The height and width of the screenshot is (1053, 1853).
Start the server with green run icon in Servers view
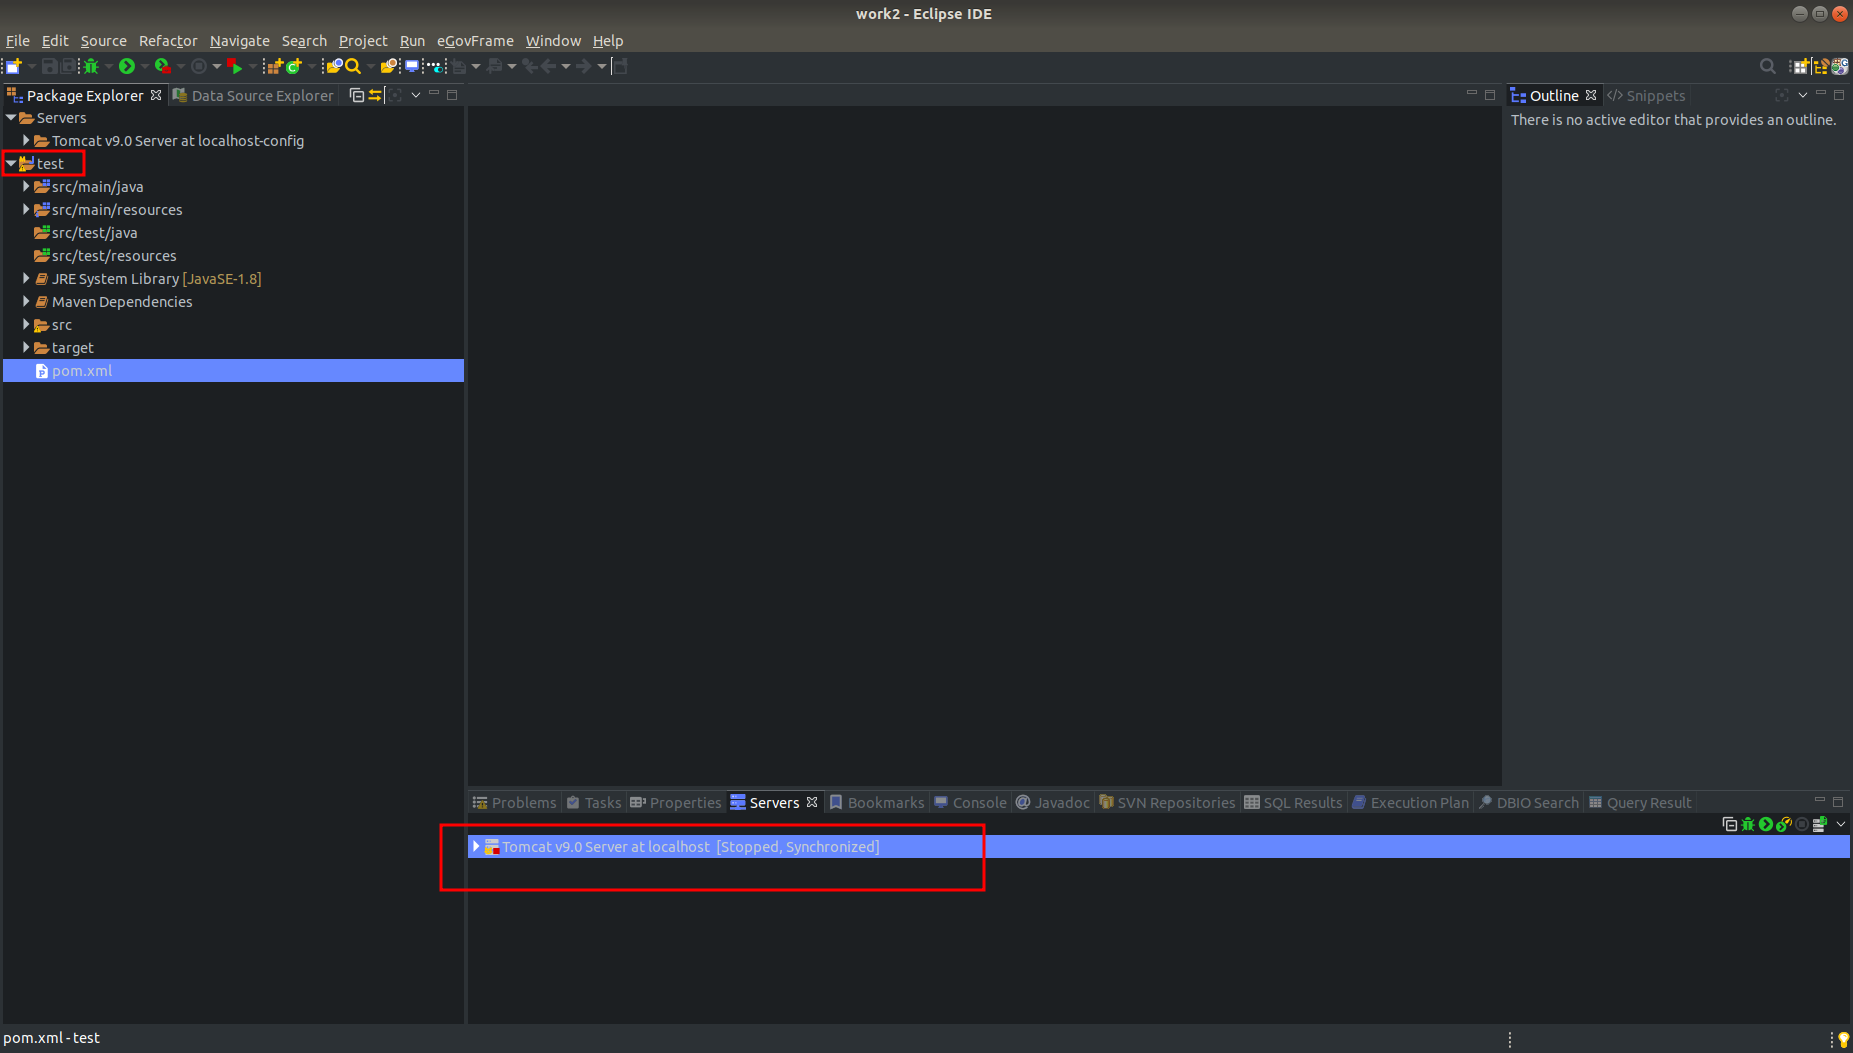(1766, 824)
